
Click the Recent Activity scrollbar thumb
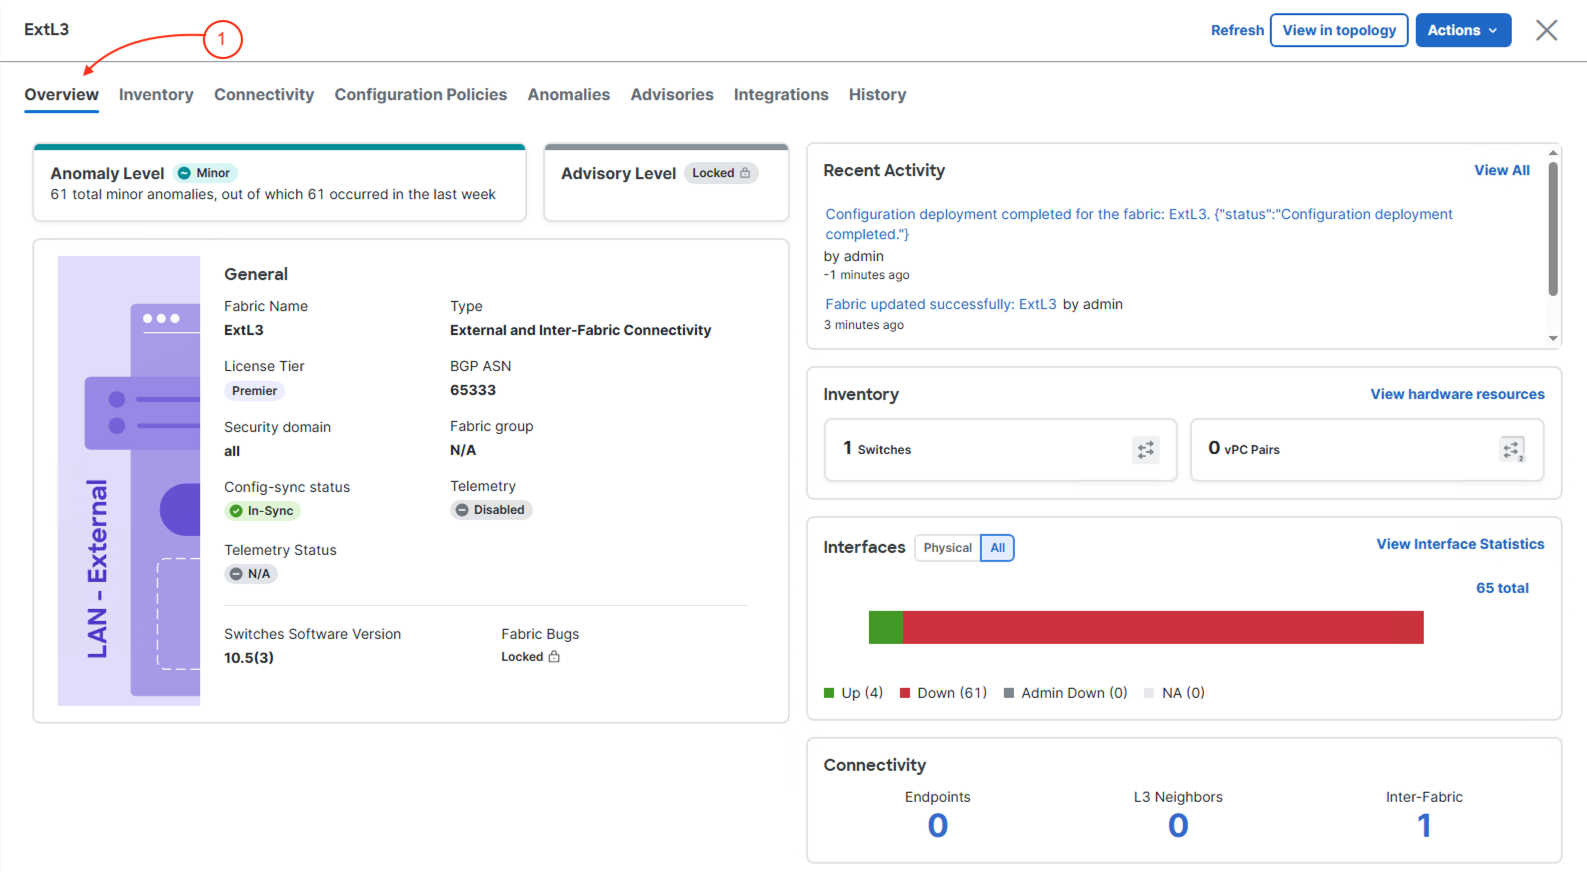[x=1553, y=229]
